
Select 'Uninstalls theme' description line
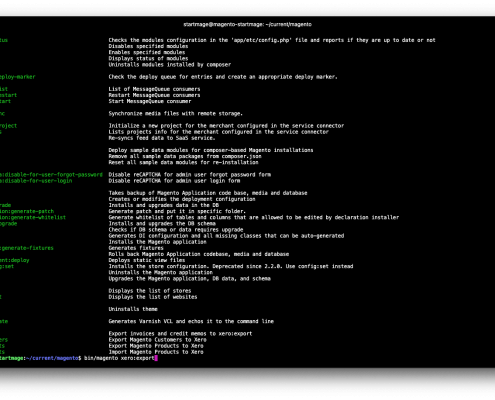(133, 309)
